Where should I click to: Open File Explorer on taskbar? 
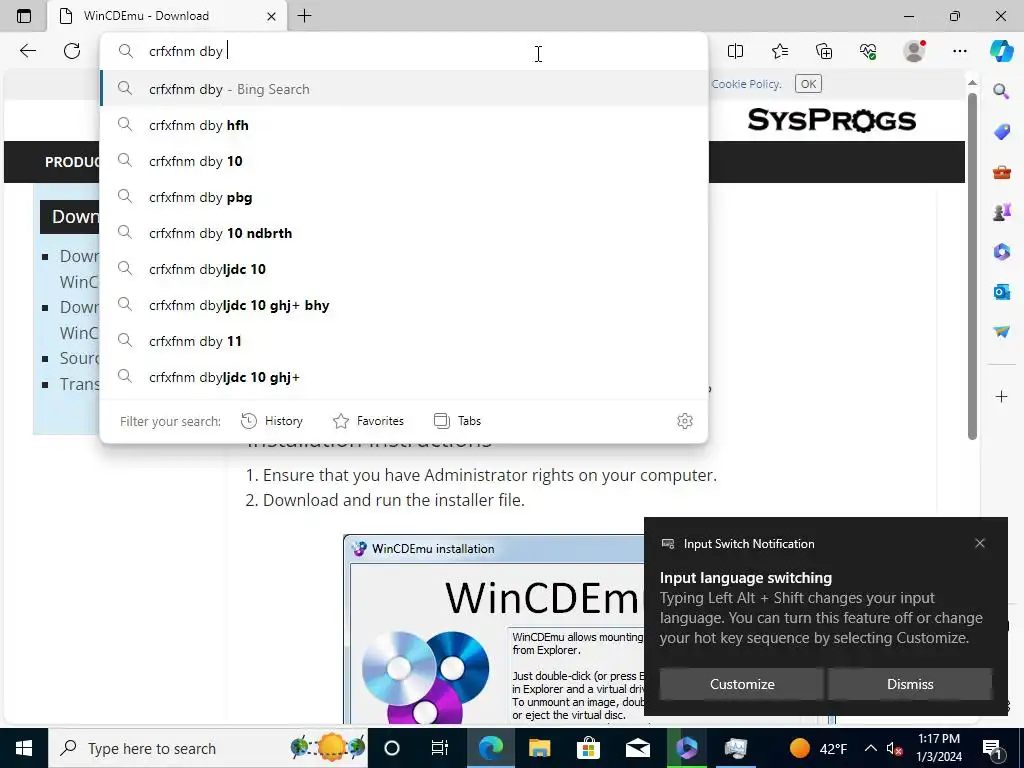click(539, 748)
